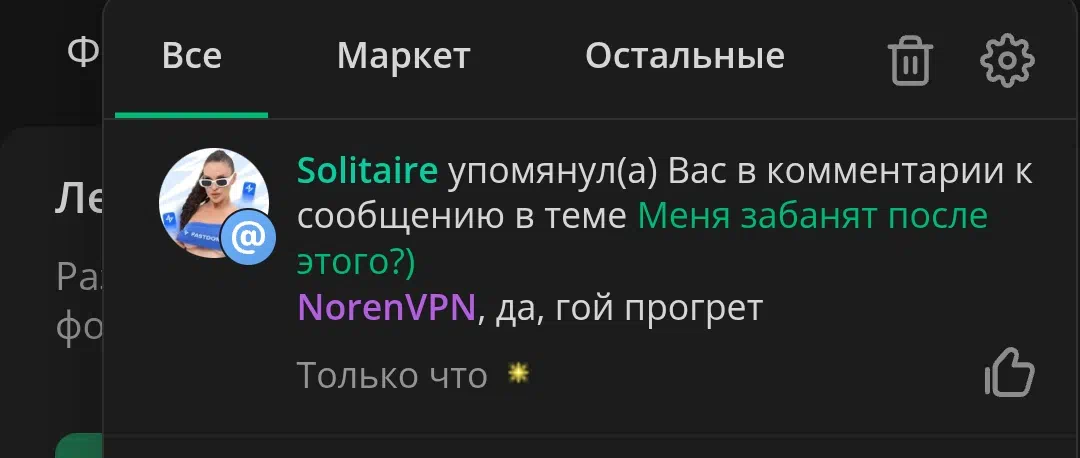Delete all notifications with trash icon
Screen dimensions: 1080x458
click(x=910, y=61)
